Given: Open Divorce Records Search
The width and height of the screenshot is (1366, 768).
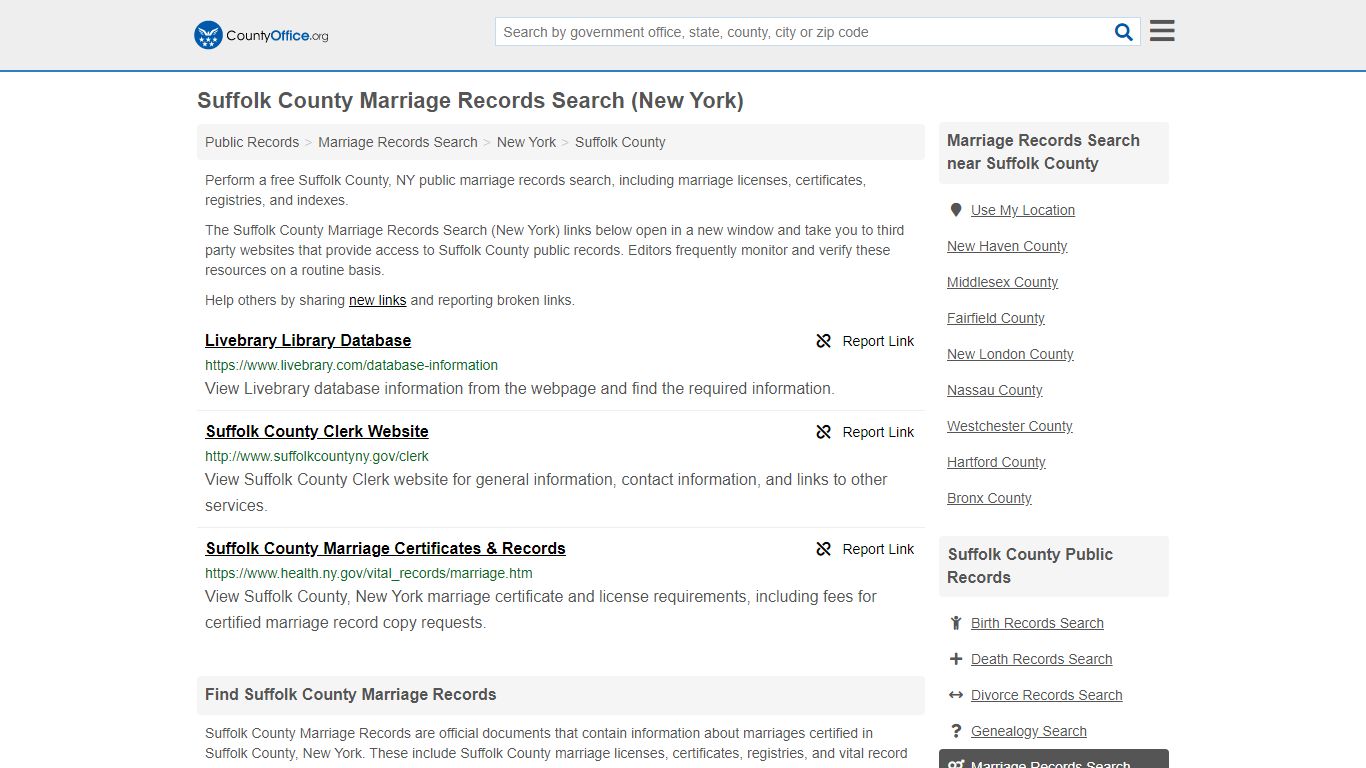Looking at the screenshot, I should coord(1046,695).
